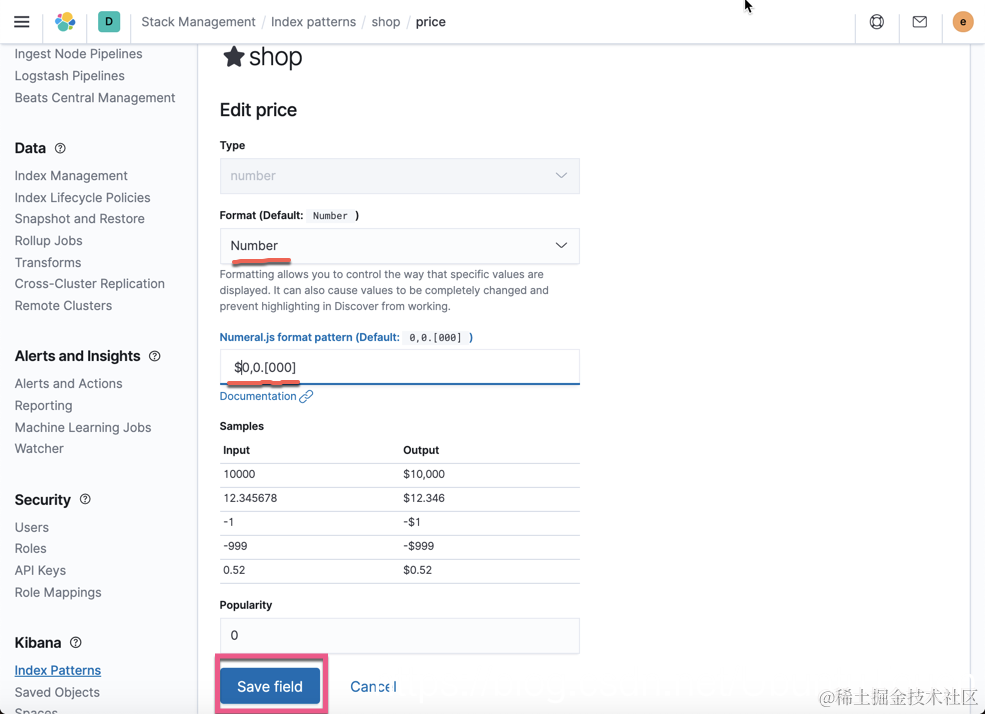Click the Edit price heading
985x714 pixels.
tap(258, 110)
